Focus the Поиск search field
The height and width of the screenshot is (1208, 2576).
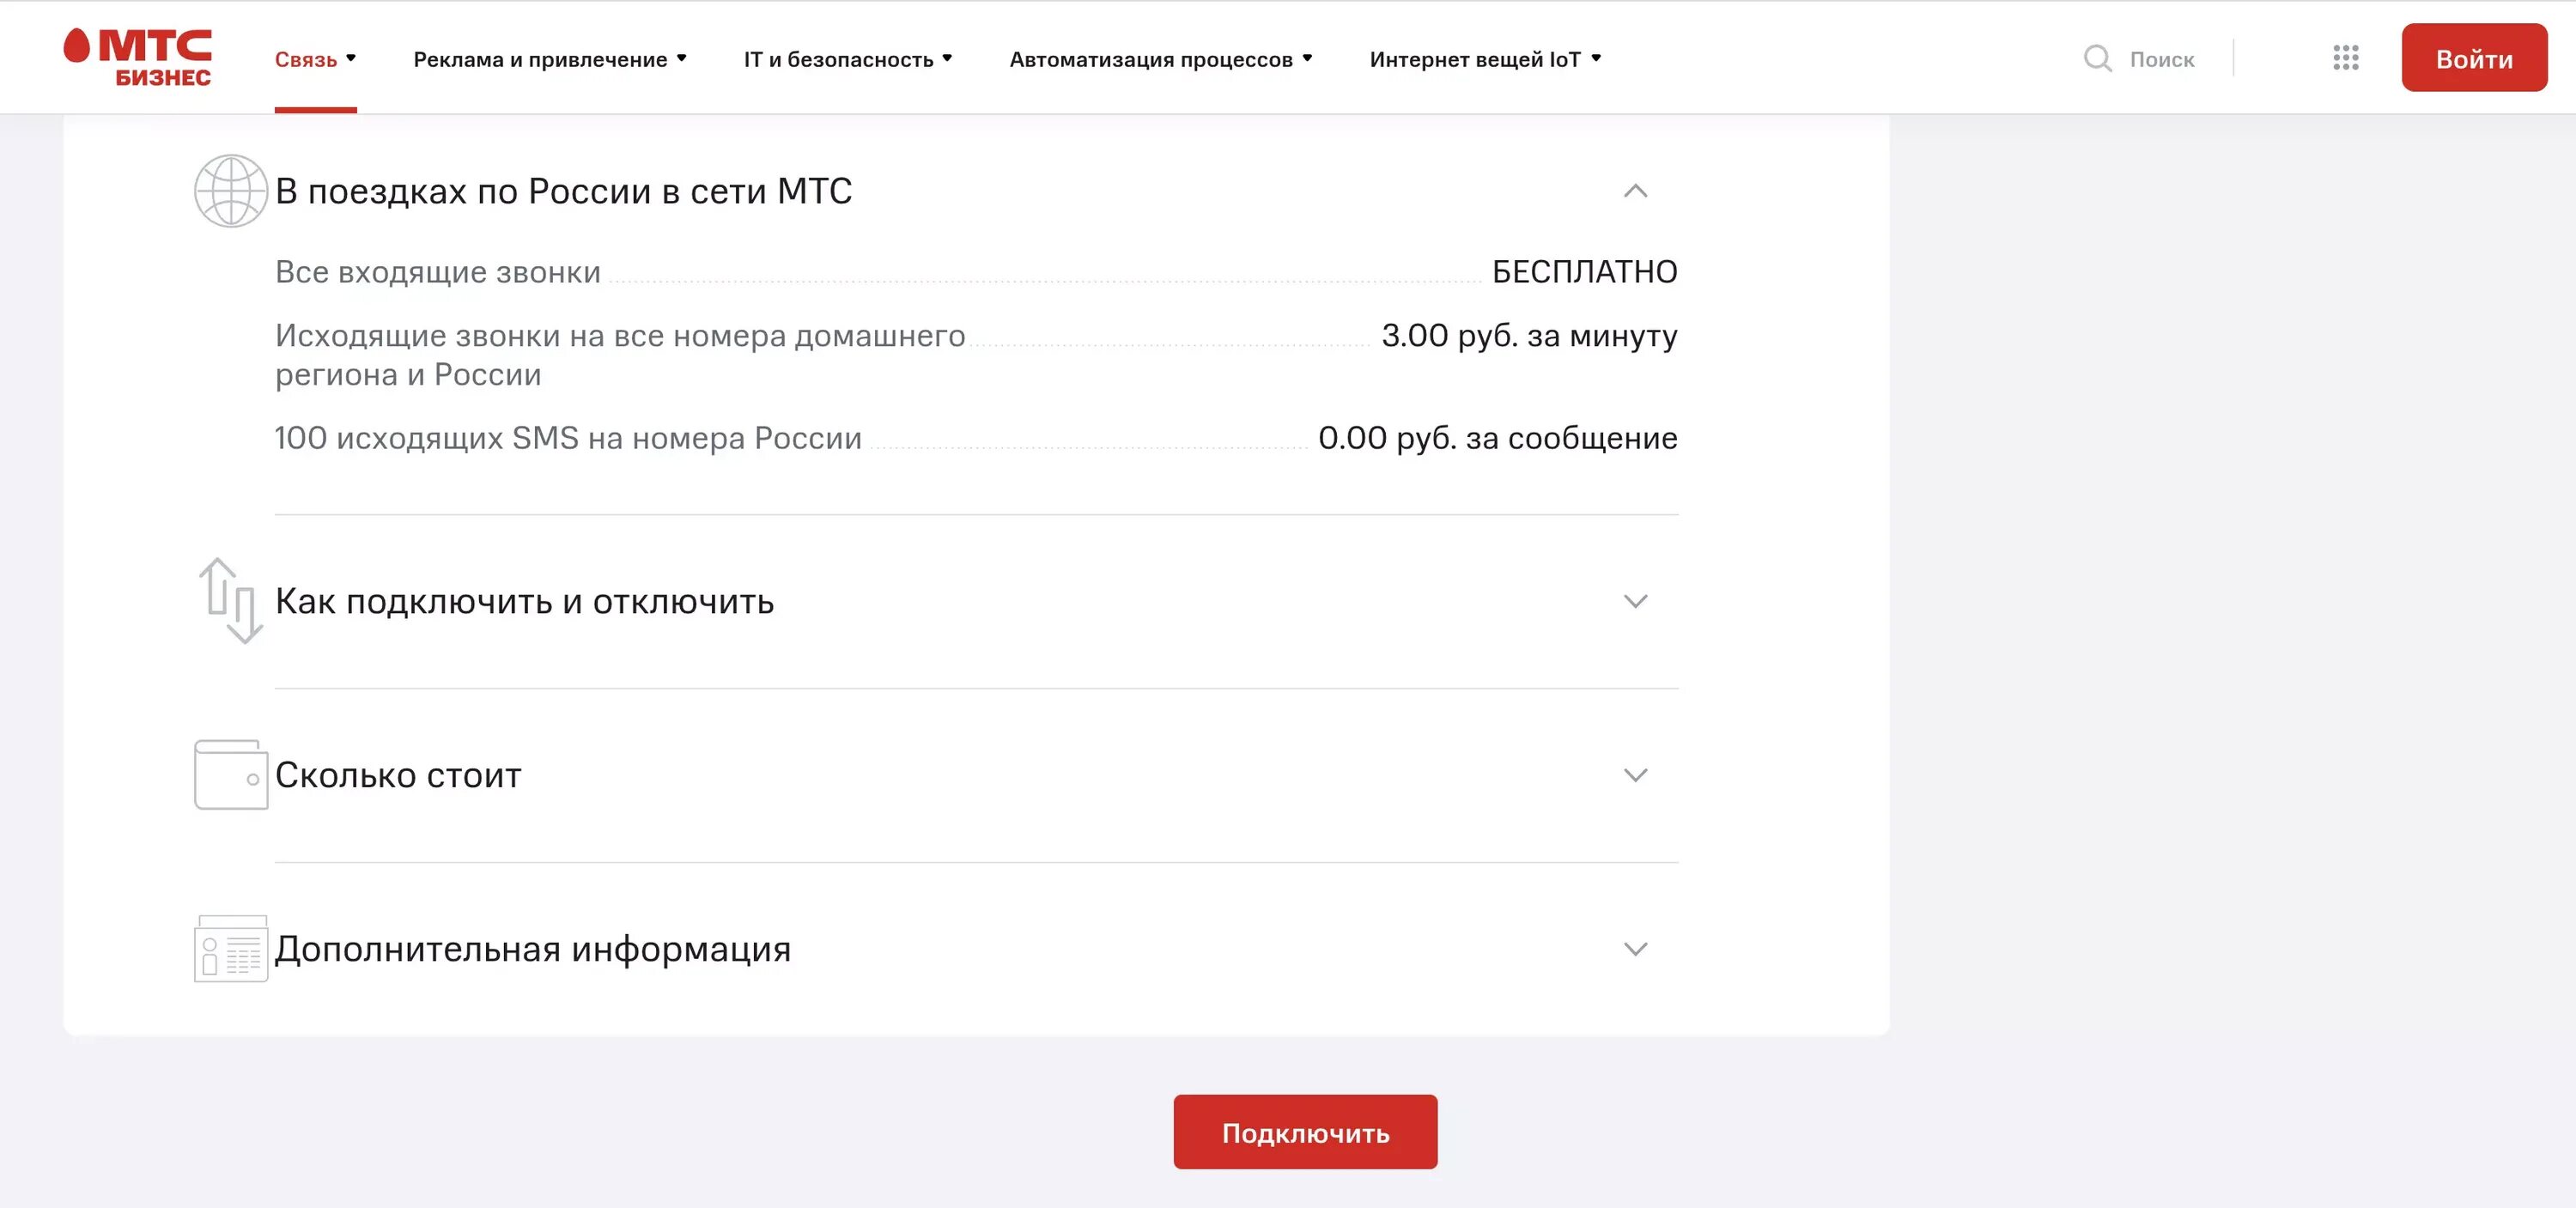coord(2140,59)
